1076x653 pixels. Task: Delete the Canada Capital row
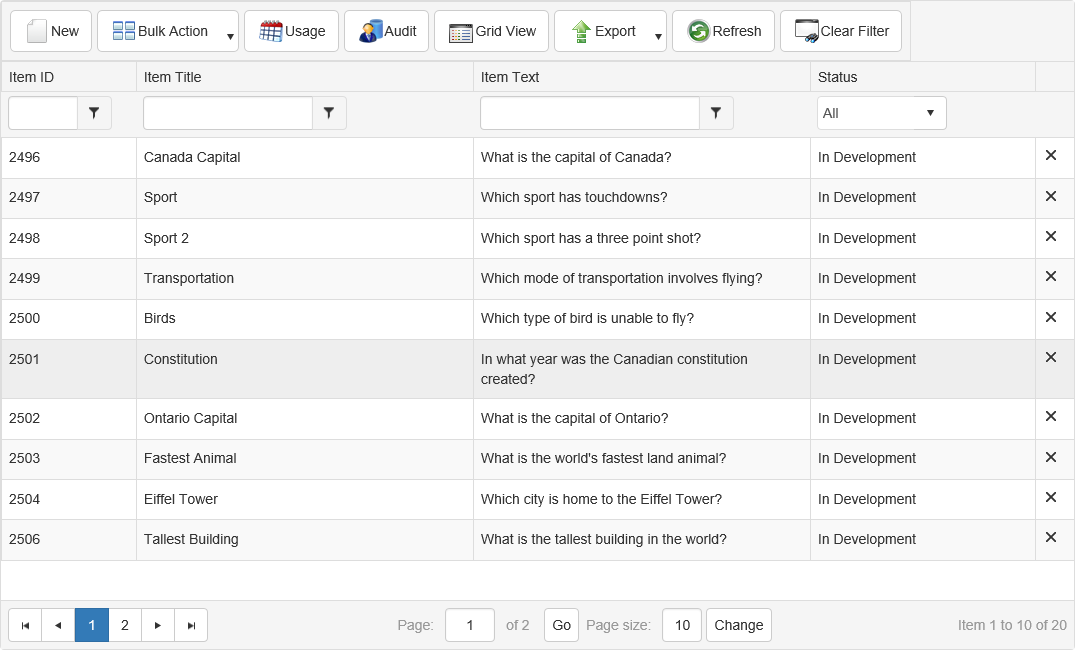(x=1051, y=156)
